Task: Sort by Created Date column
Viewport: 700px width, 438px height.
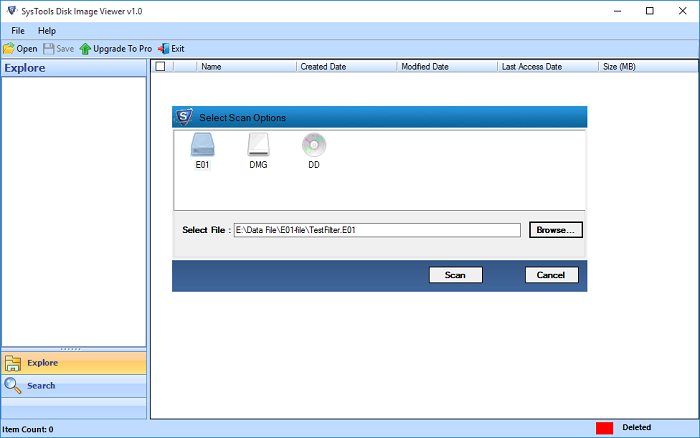Action: click(x=346, y=67)
